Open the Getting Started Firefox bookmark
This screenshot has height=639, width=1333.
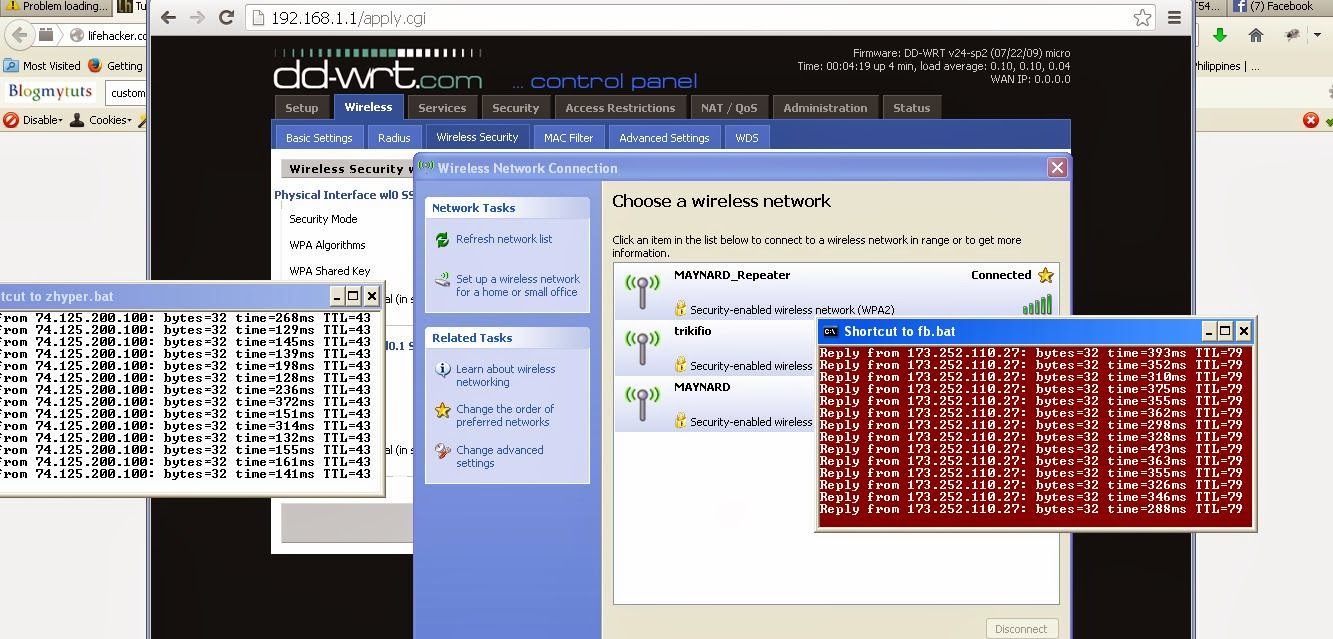coord(116,66)
